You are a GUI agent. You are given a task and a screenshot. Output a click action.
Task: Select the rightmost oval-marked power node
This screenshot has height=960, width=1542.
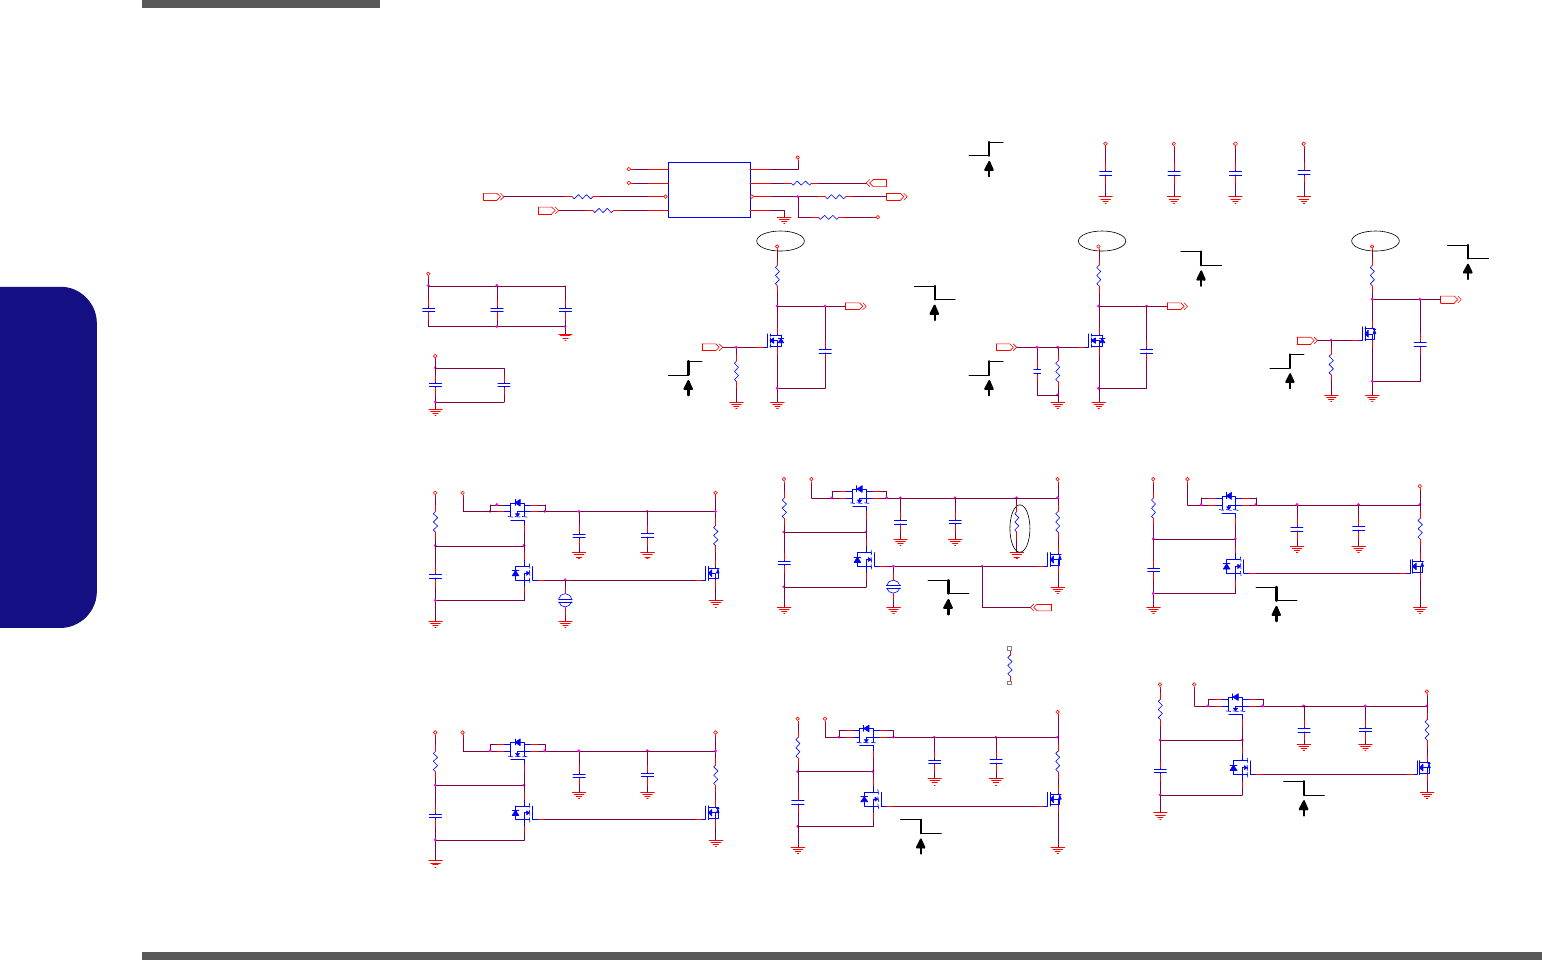click(1374, 240)
